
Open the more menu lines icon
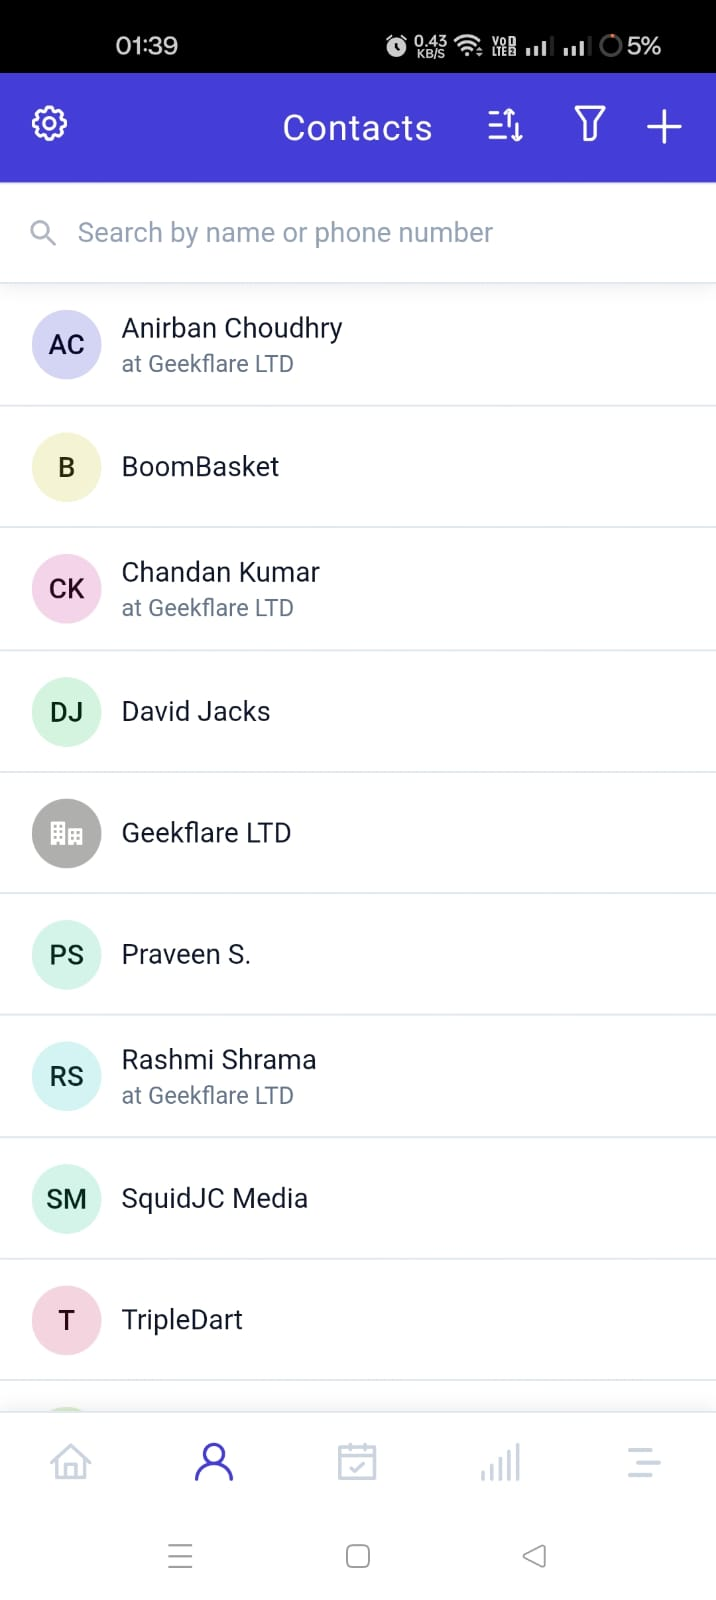[x=644, y=1462]
